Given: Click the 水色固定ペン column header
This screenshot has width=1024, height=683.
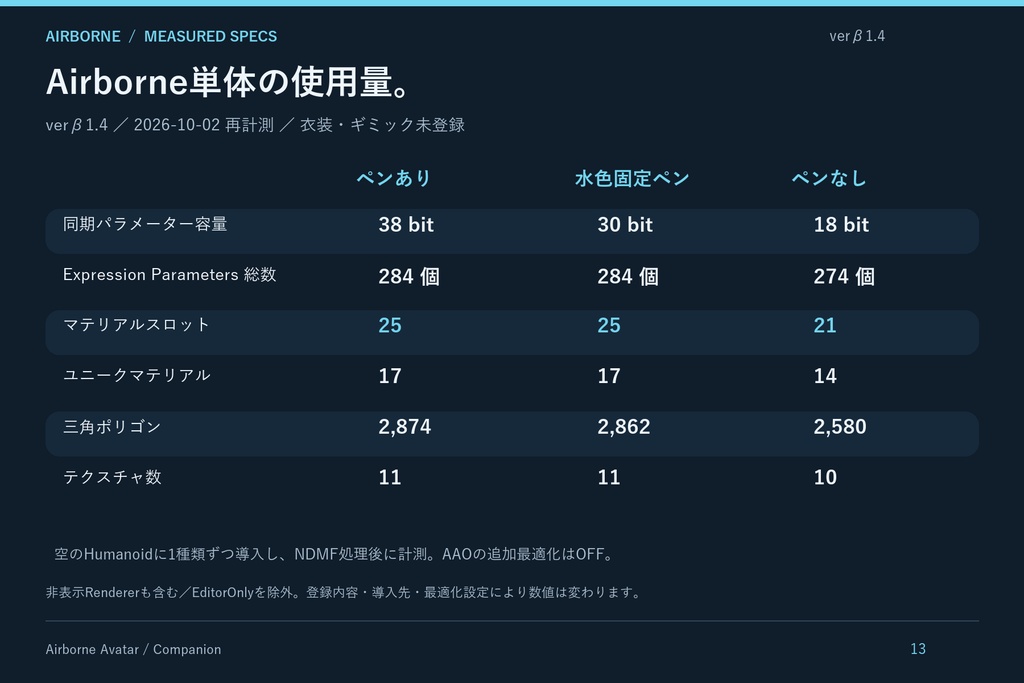Looking at the screenshot, I should (x=632, y=178).
